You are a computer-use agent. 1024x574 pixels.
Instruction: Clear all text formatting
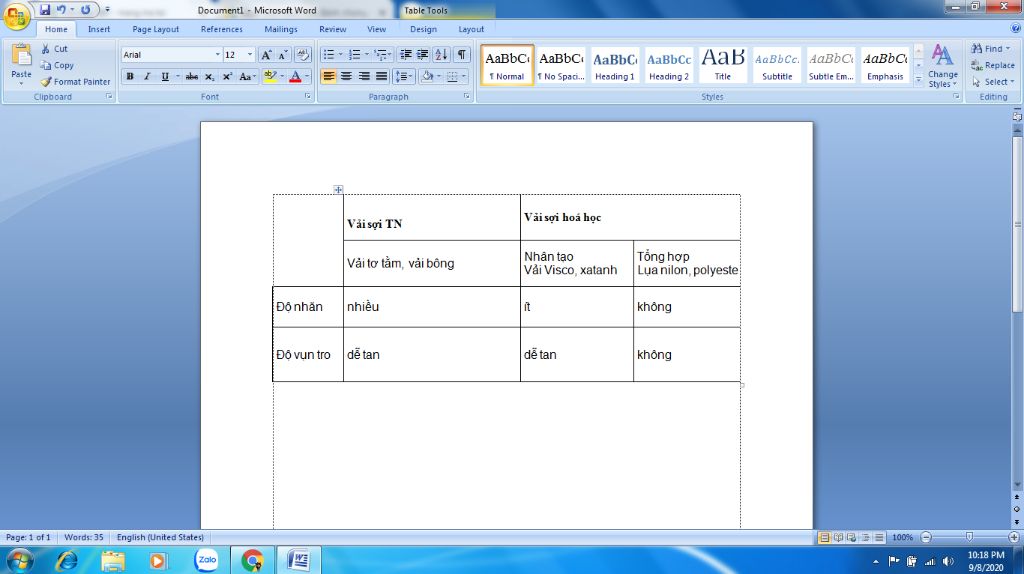(x=302, y=55)
